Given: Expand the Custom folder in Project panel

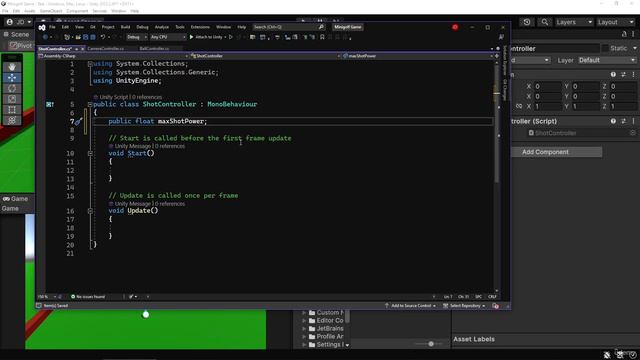Looking at the screenshot, I should click(304, 313).
